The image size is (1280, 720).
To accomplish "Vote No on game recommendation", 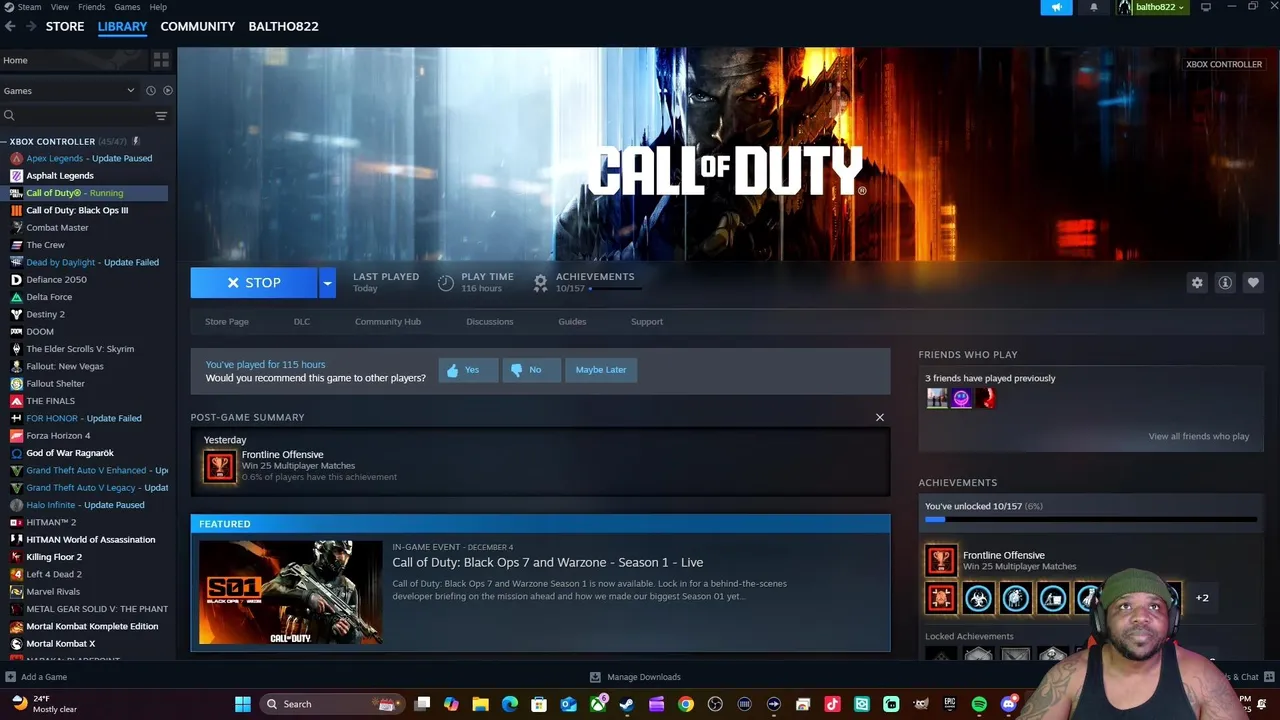I will coord(530,370).
